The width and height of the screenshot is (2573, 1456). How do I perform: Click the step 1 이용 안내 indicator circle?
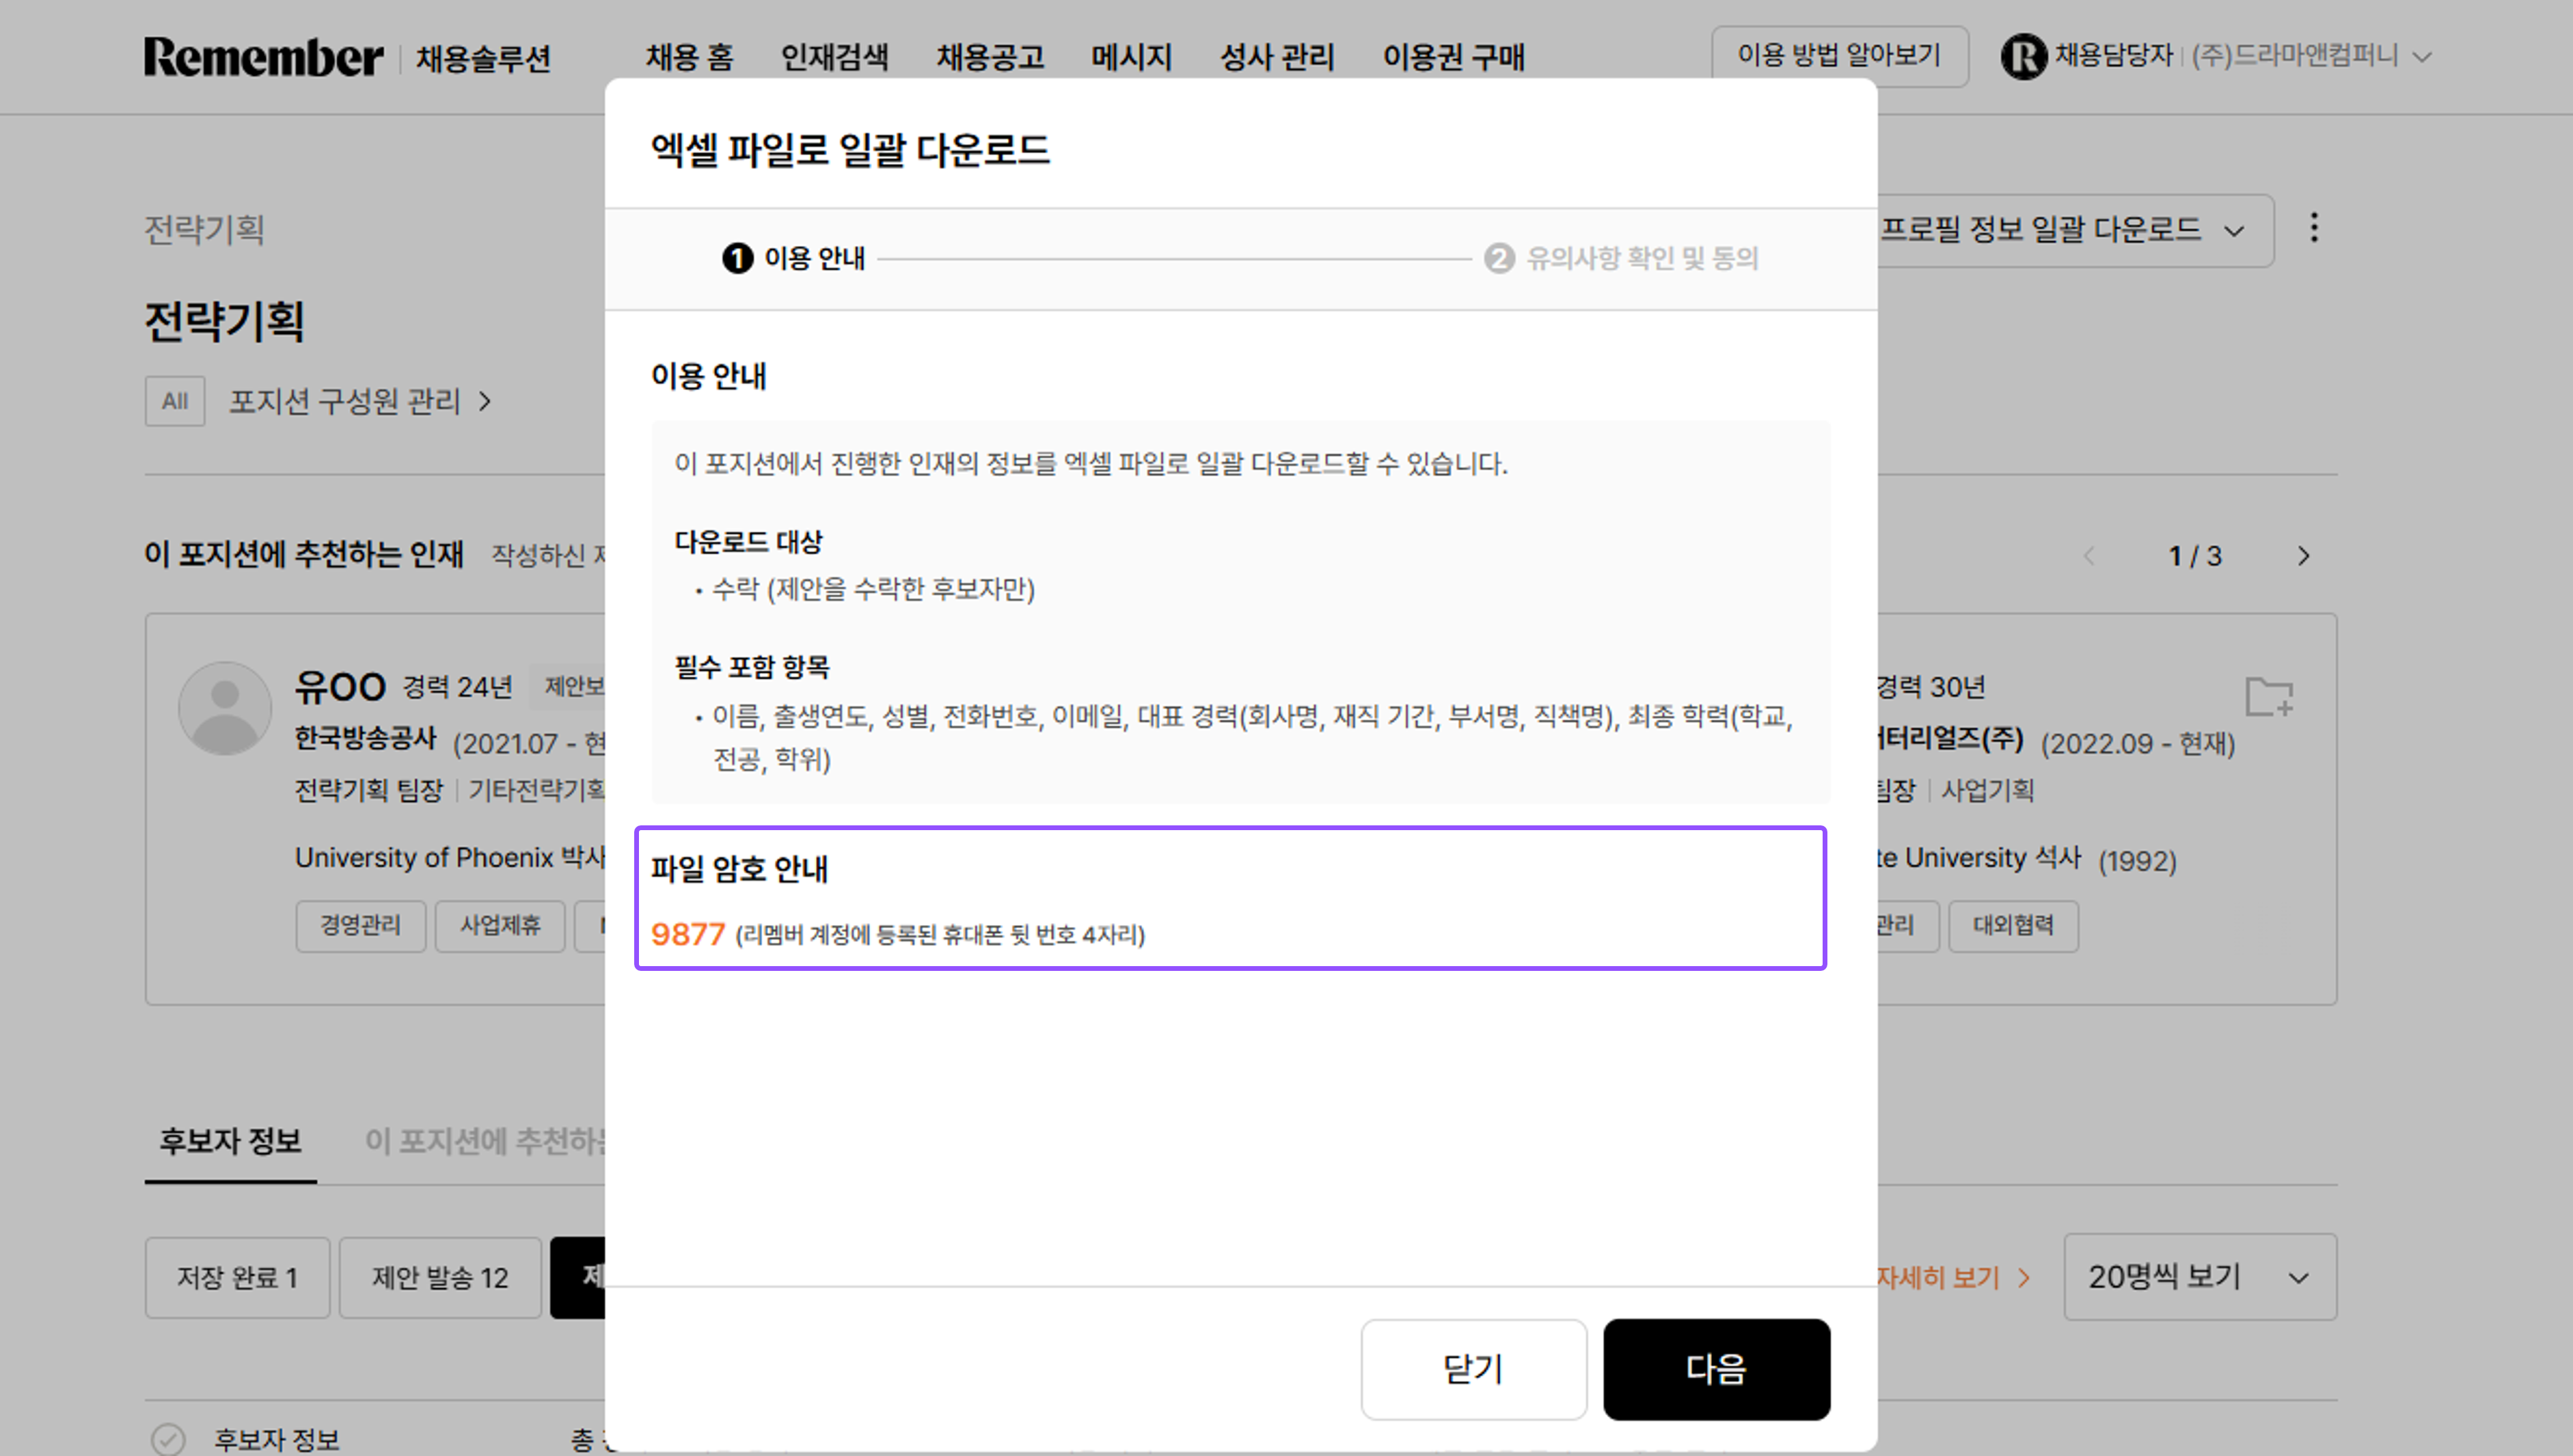[x=737, y=259]
